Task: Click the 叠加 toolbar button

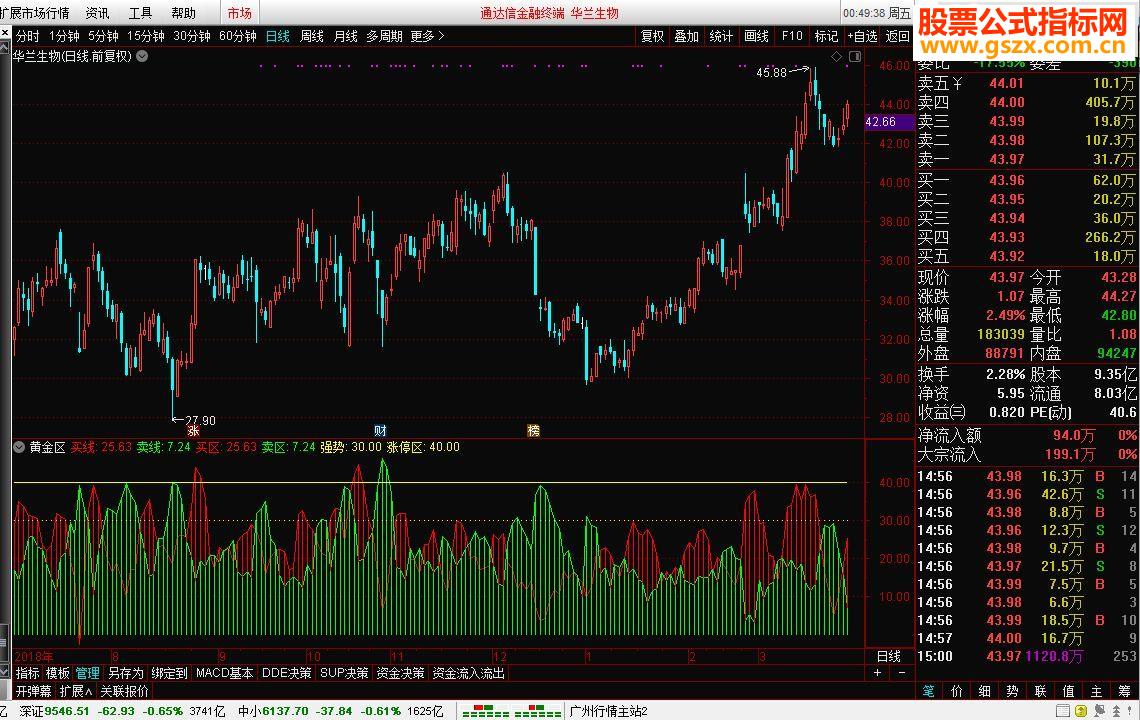Action: pos(686,36)
